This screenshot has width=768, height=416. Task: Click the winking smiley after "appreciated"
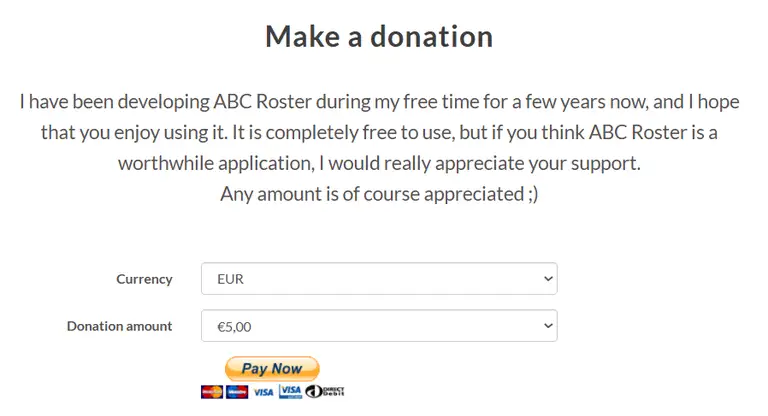(x=530, y=194)
